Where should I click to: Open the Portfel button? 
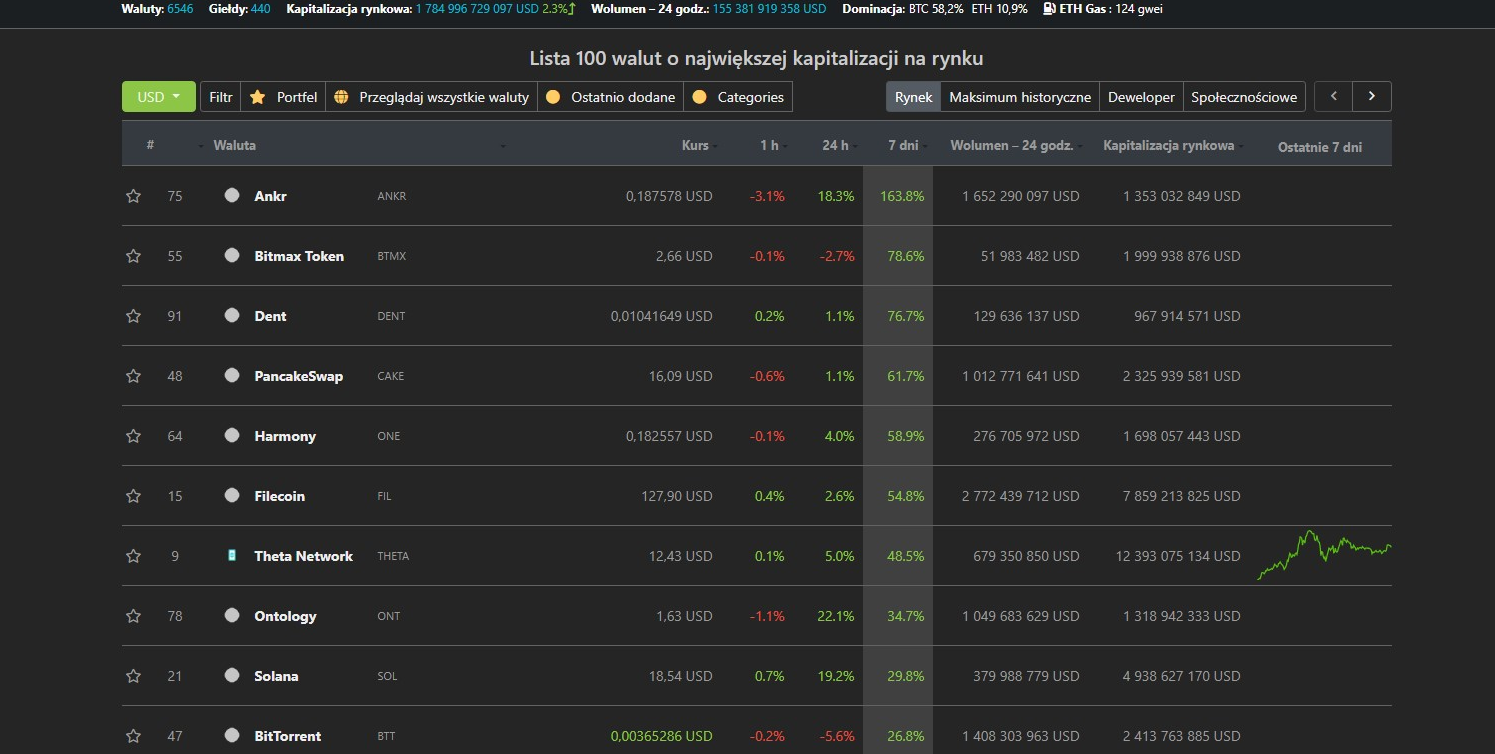click(283, 97)
